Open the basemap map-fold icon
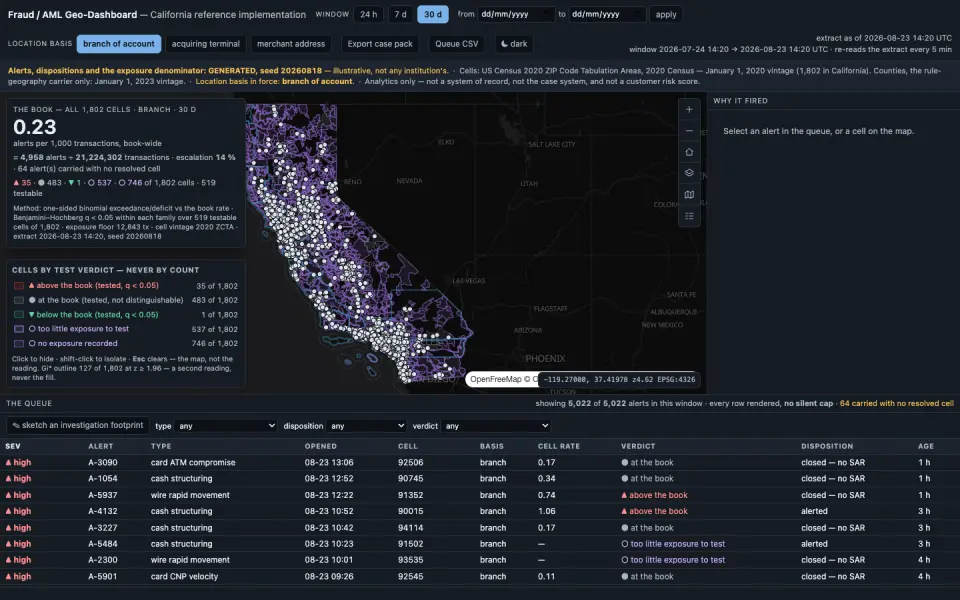 [689, 195]
